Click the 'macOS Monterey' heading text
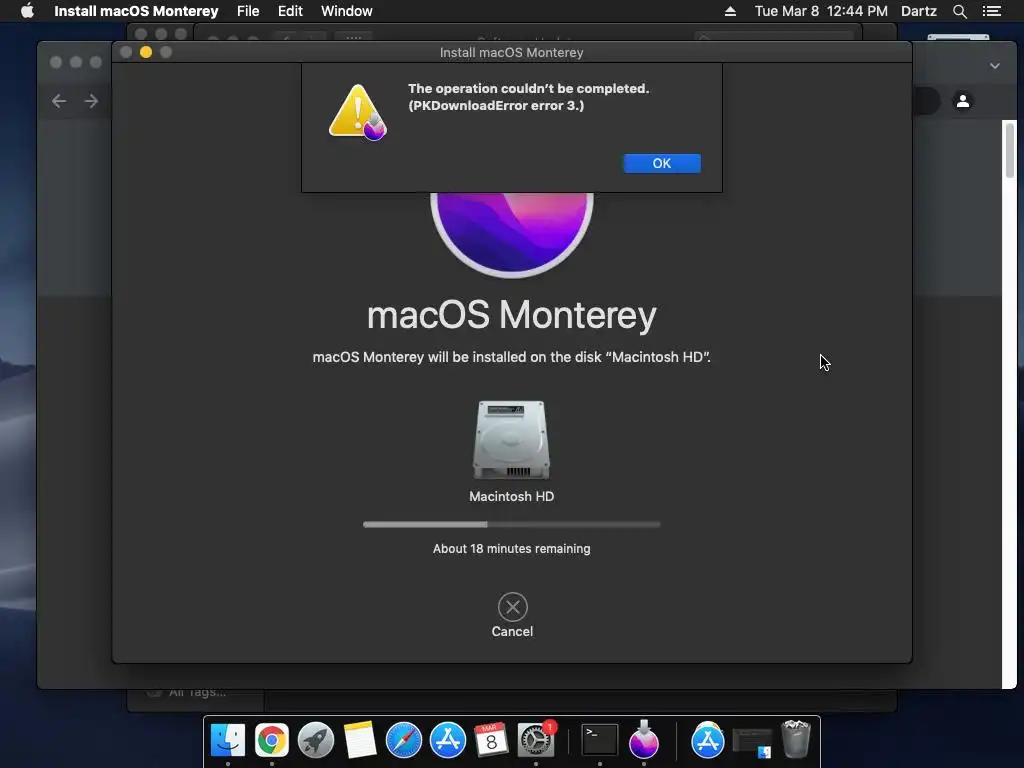This screenshot has width=1024, height=768. click(x=511, y=315)
